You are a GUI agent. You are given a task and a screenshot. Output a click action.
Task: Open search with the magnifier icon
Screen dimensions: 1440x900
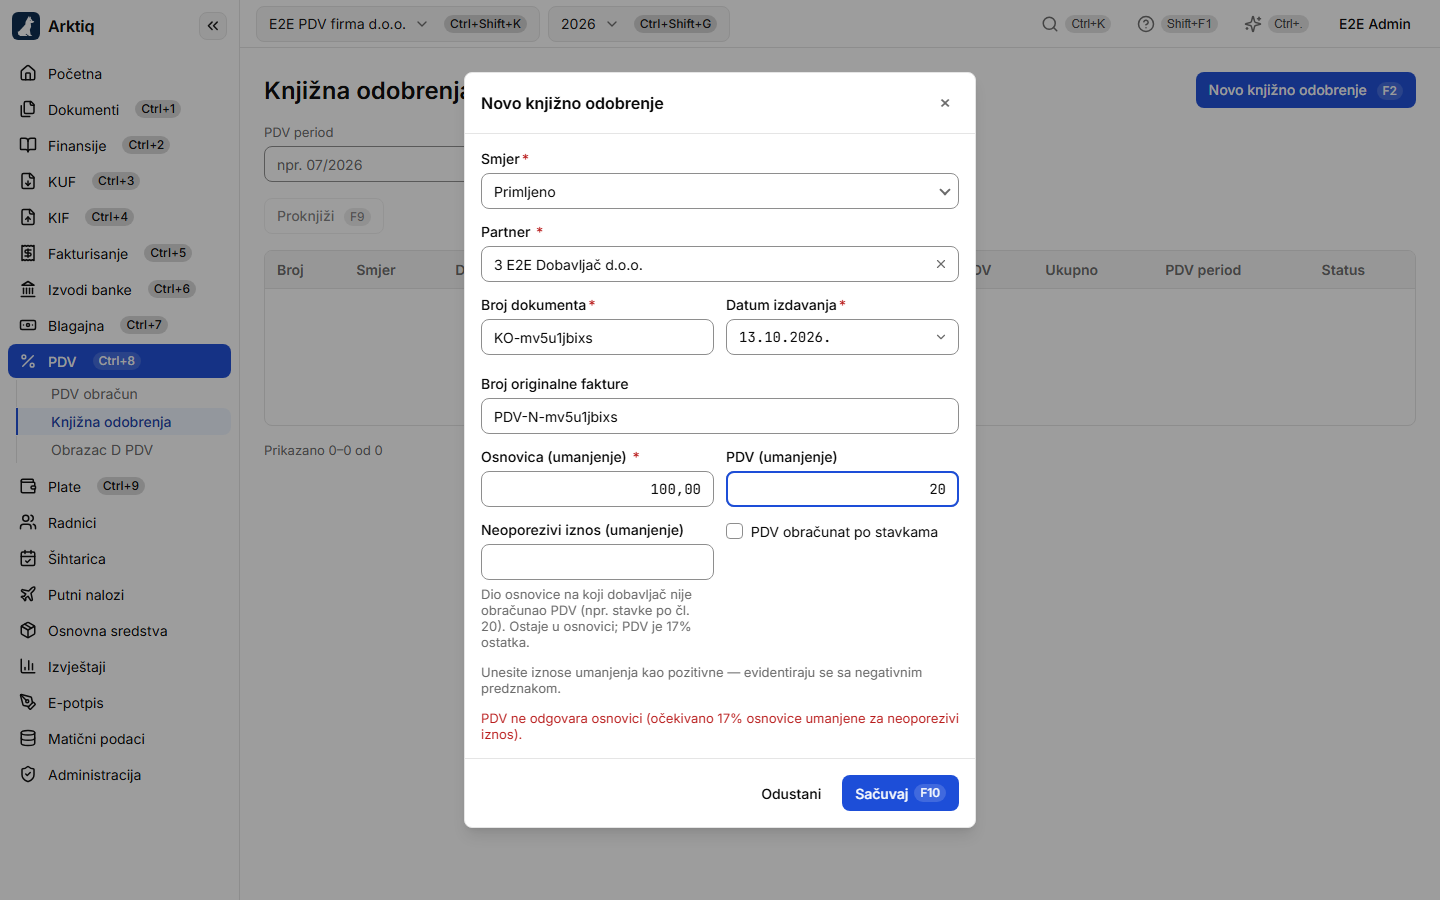(1050, 24)
